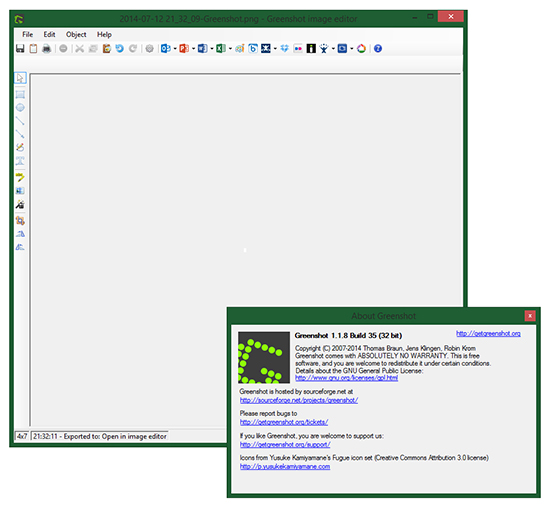Expand the PowerPoint export dropdown arrow
The image size is (550, 509).
[193, 49]
